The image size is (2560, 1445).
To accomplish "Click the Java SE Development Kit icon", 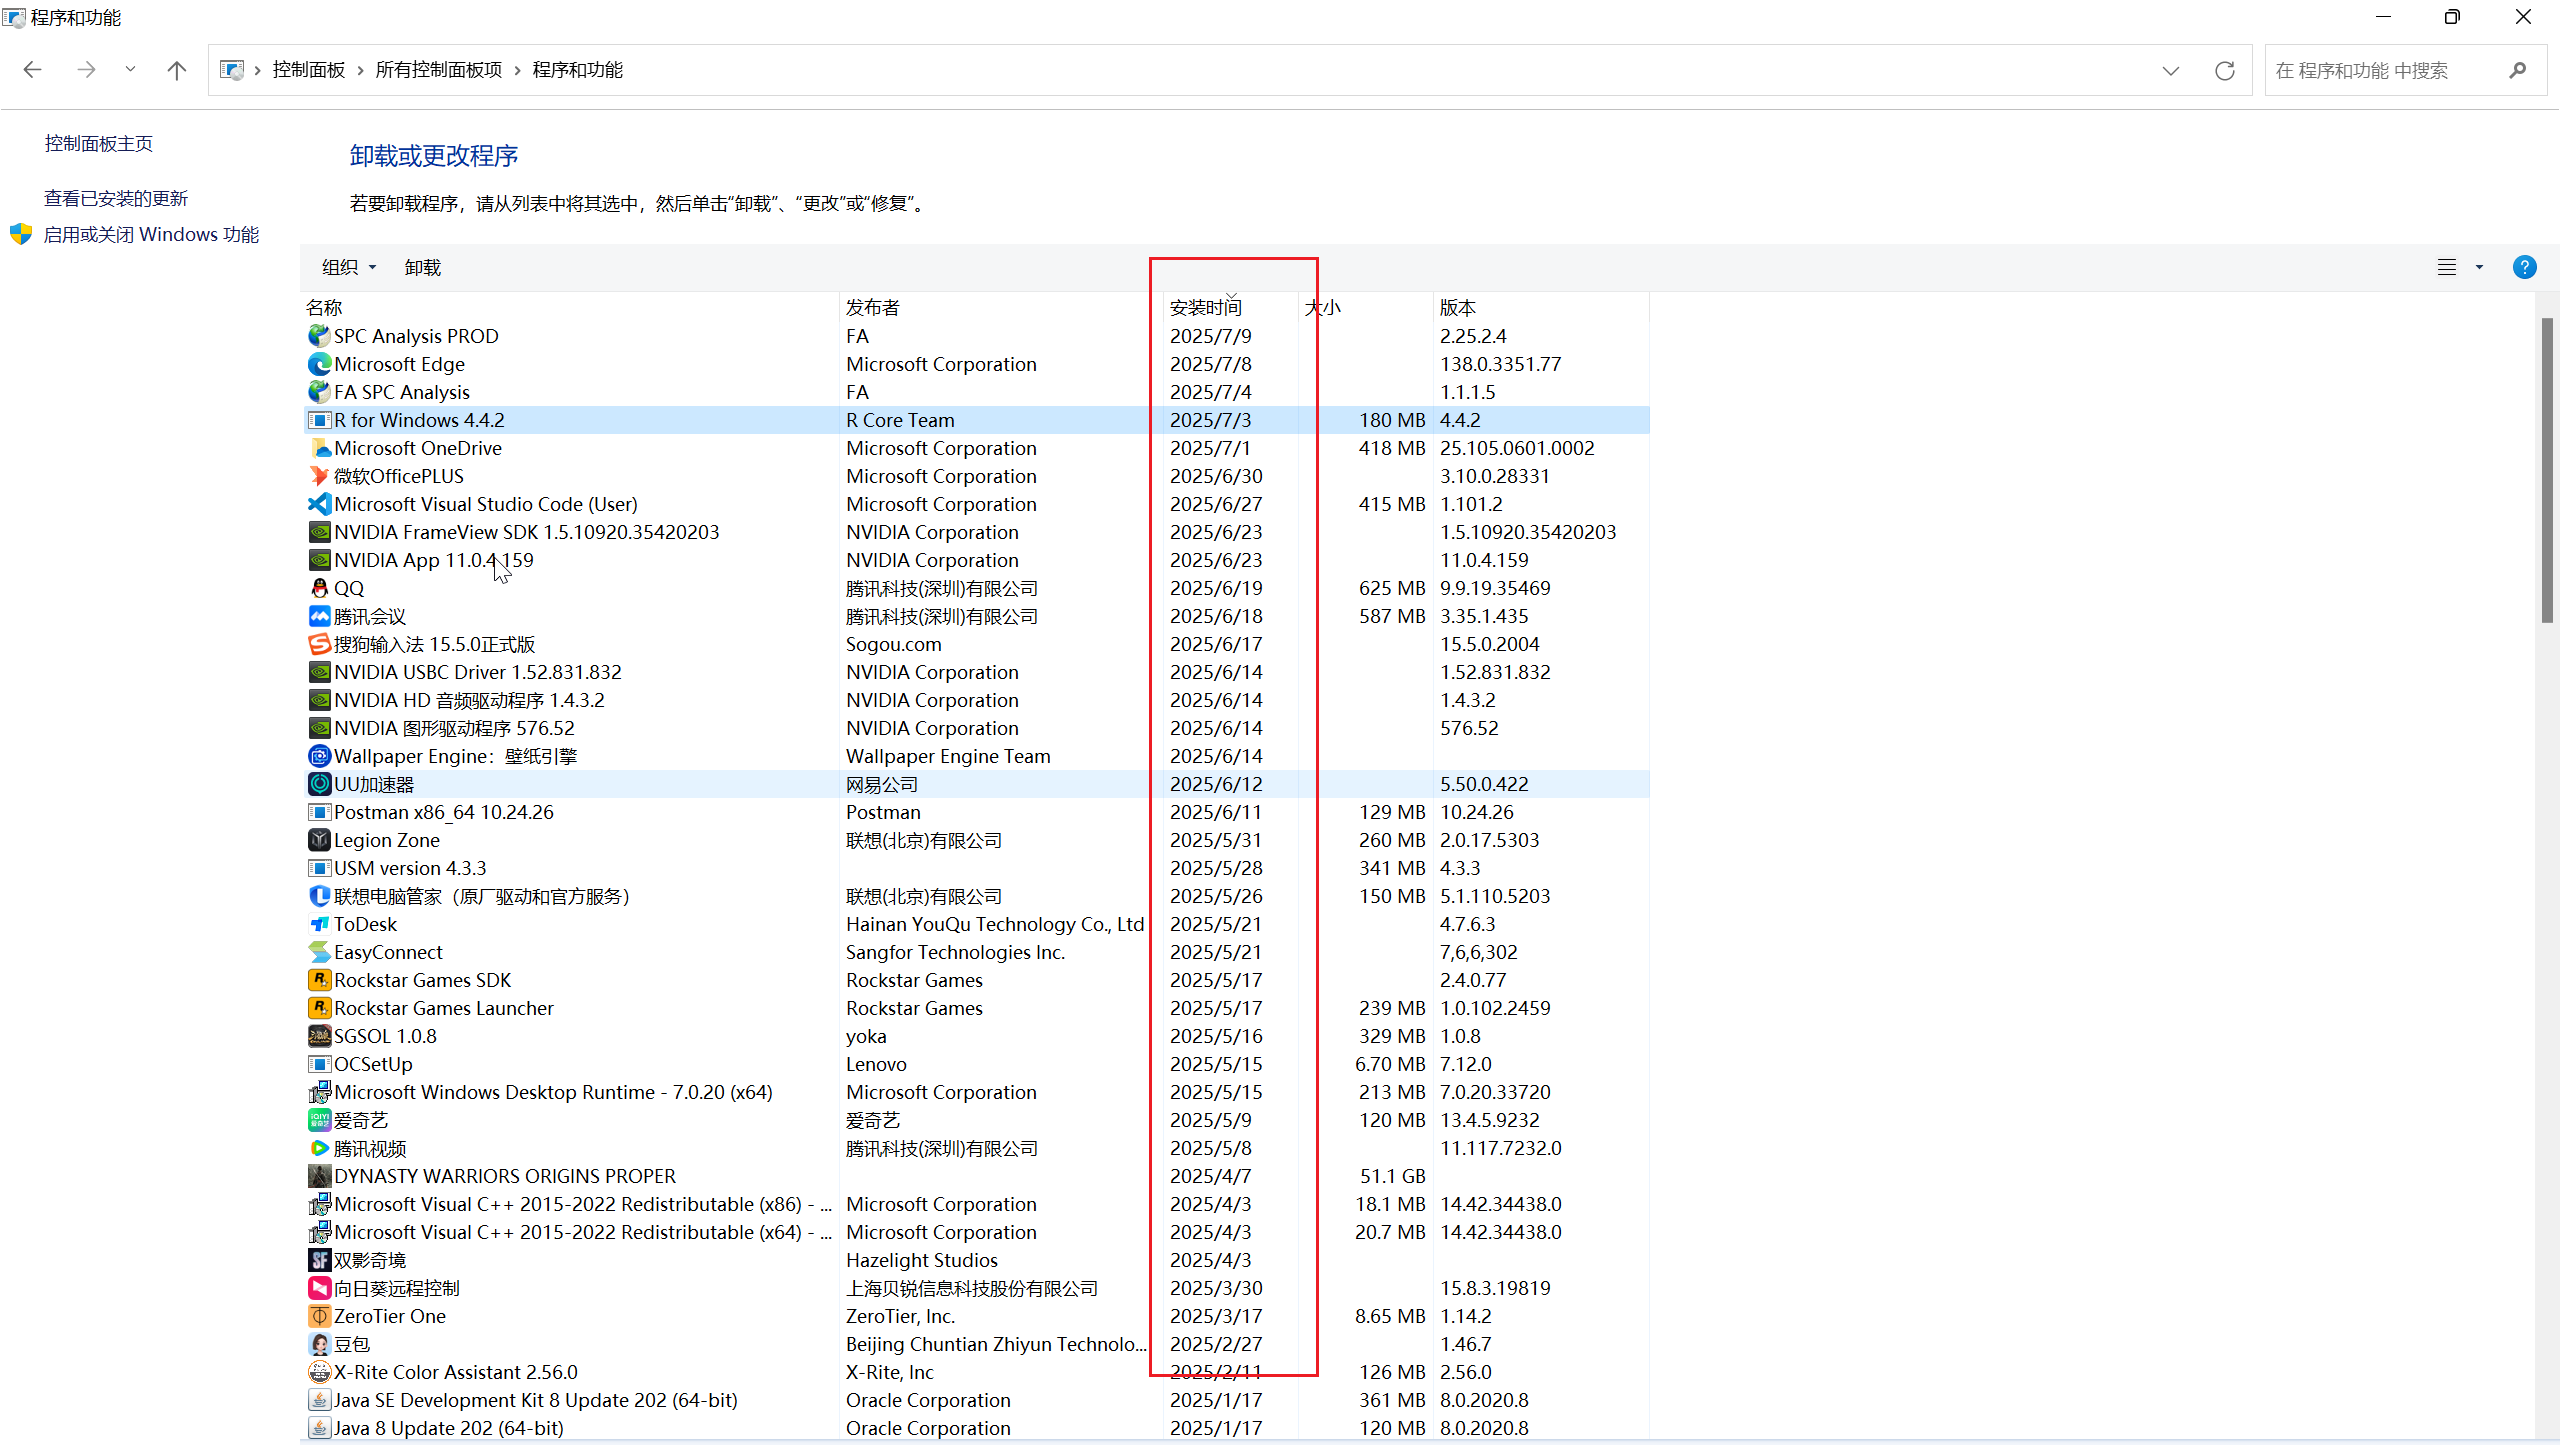I will (x=319, y=1400).
